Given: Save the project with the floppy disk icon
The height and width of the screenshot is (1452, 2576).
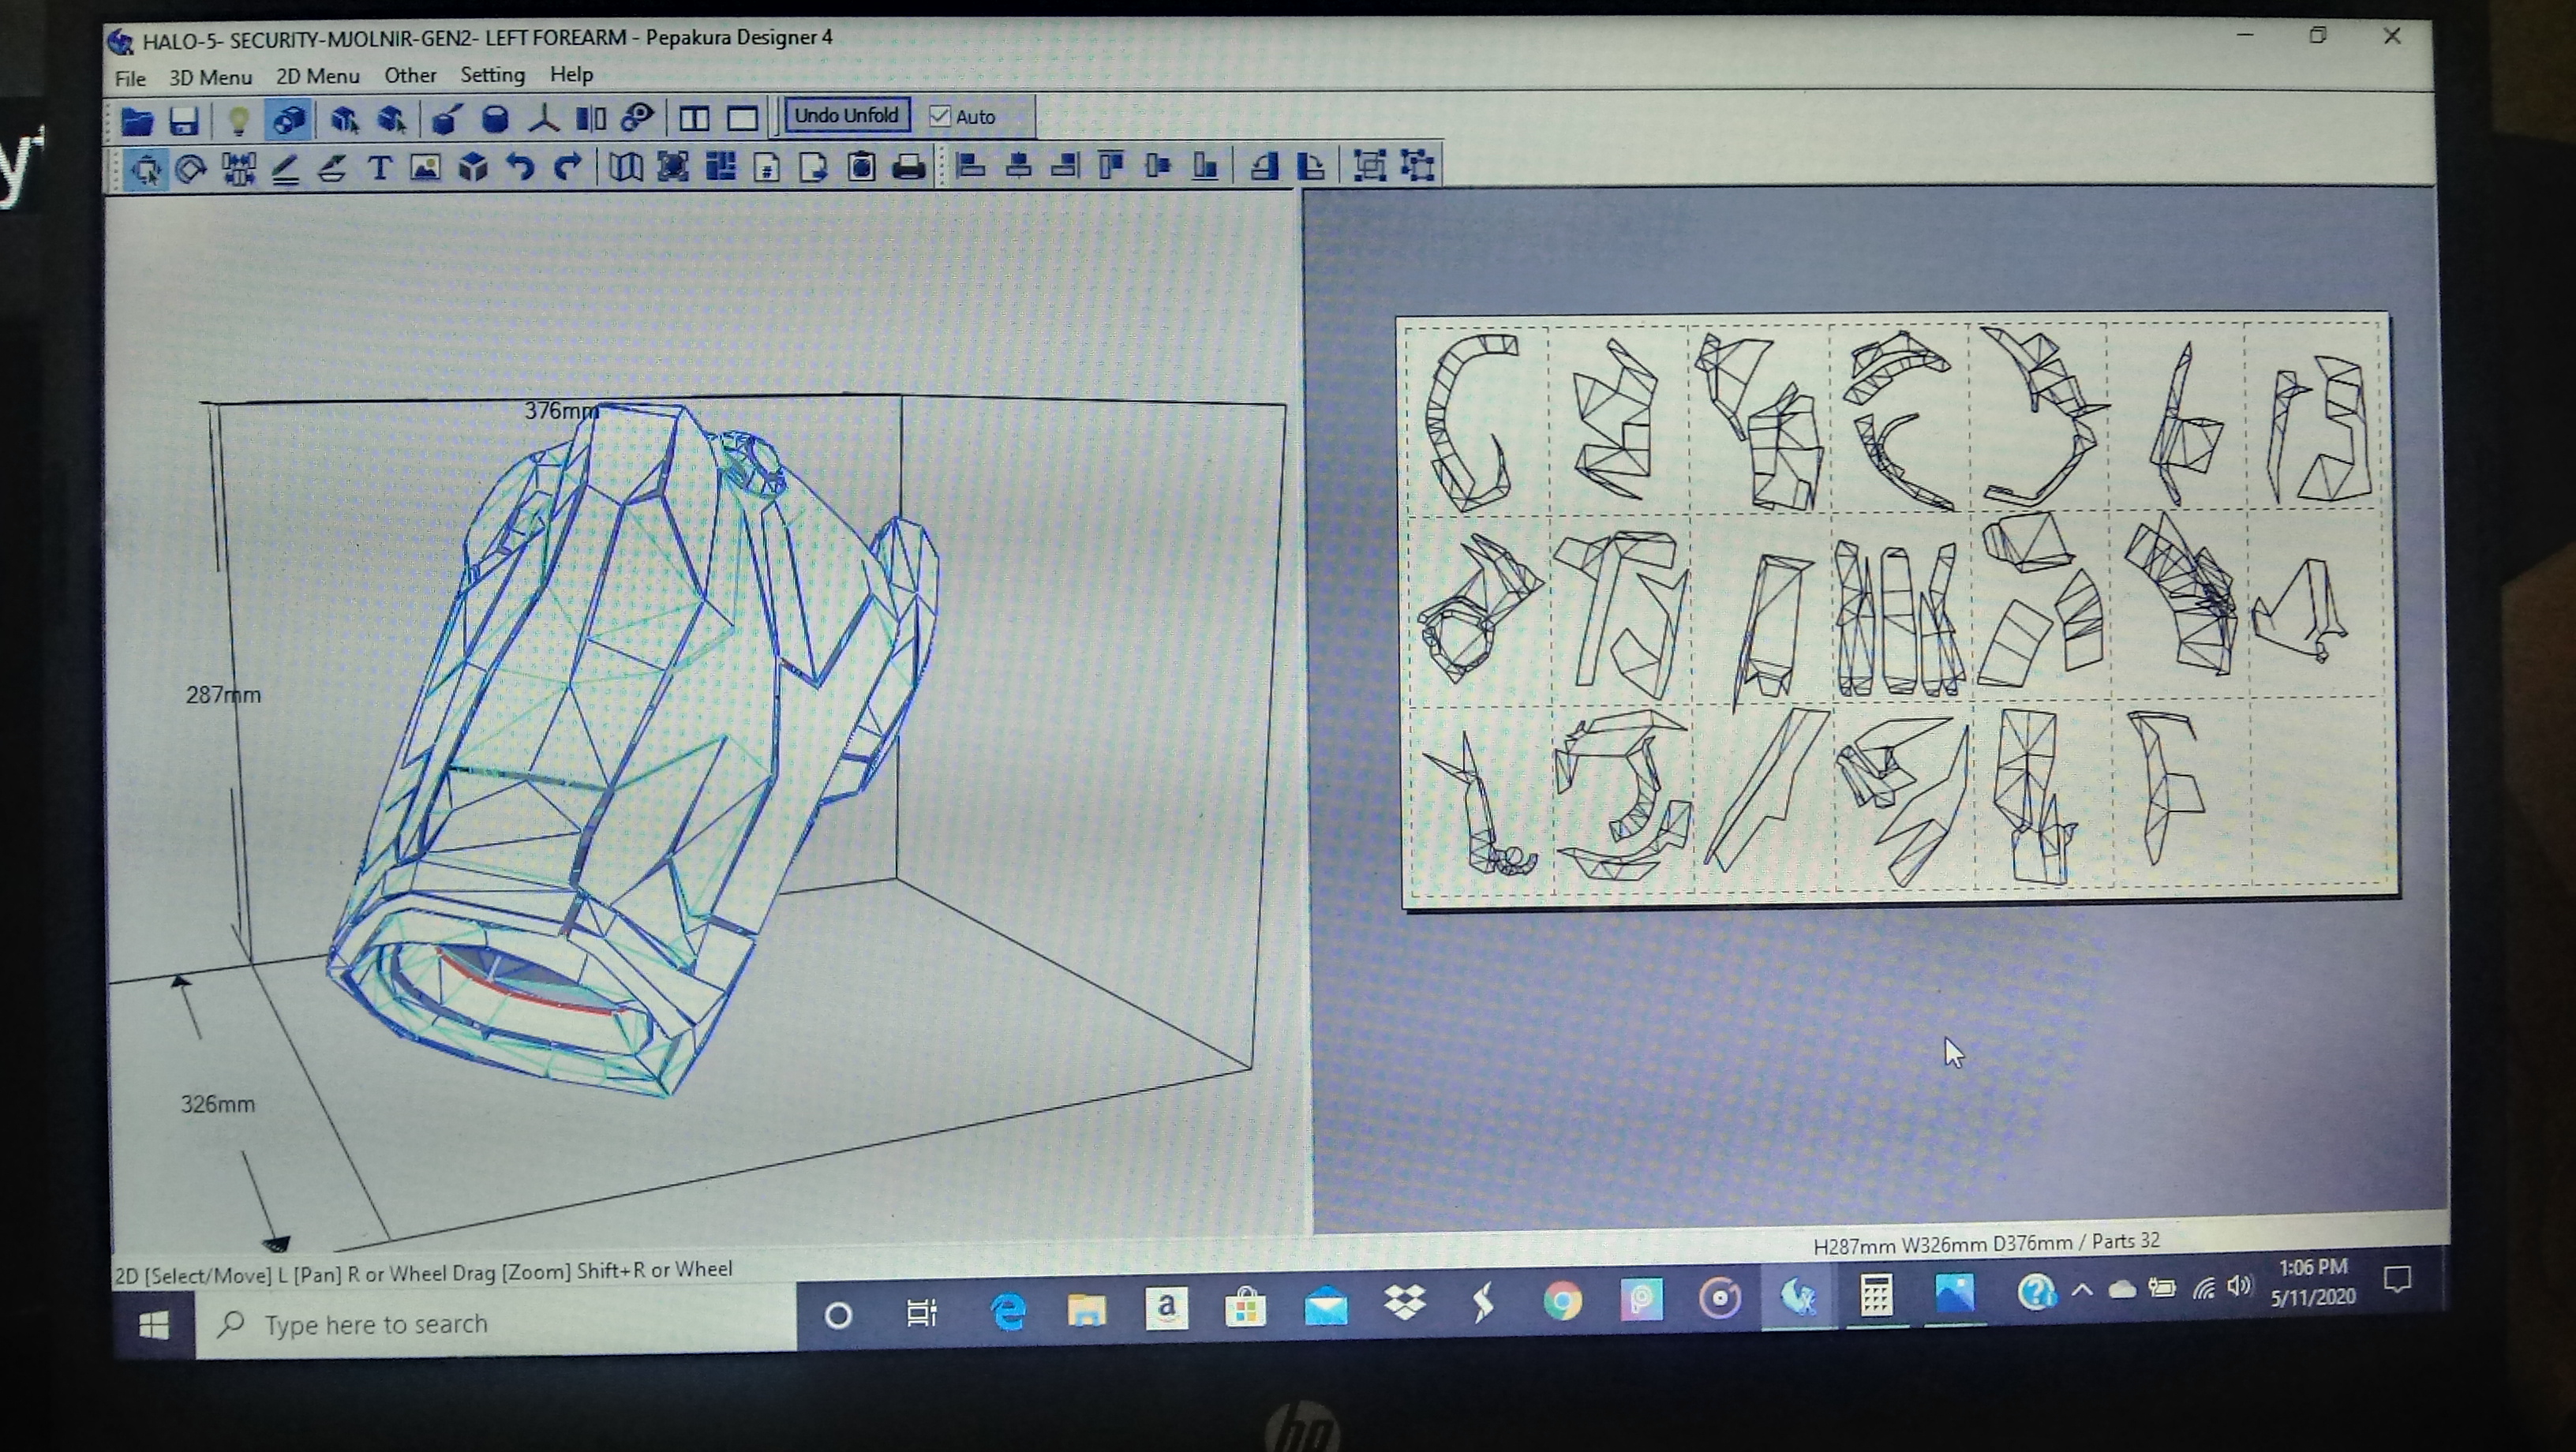Looking at the screenshot, I should tap(184, 121).
